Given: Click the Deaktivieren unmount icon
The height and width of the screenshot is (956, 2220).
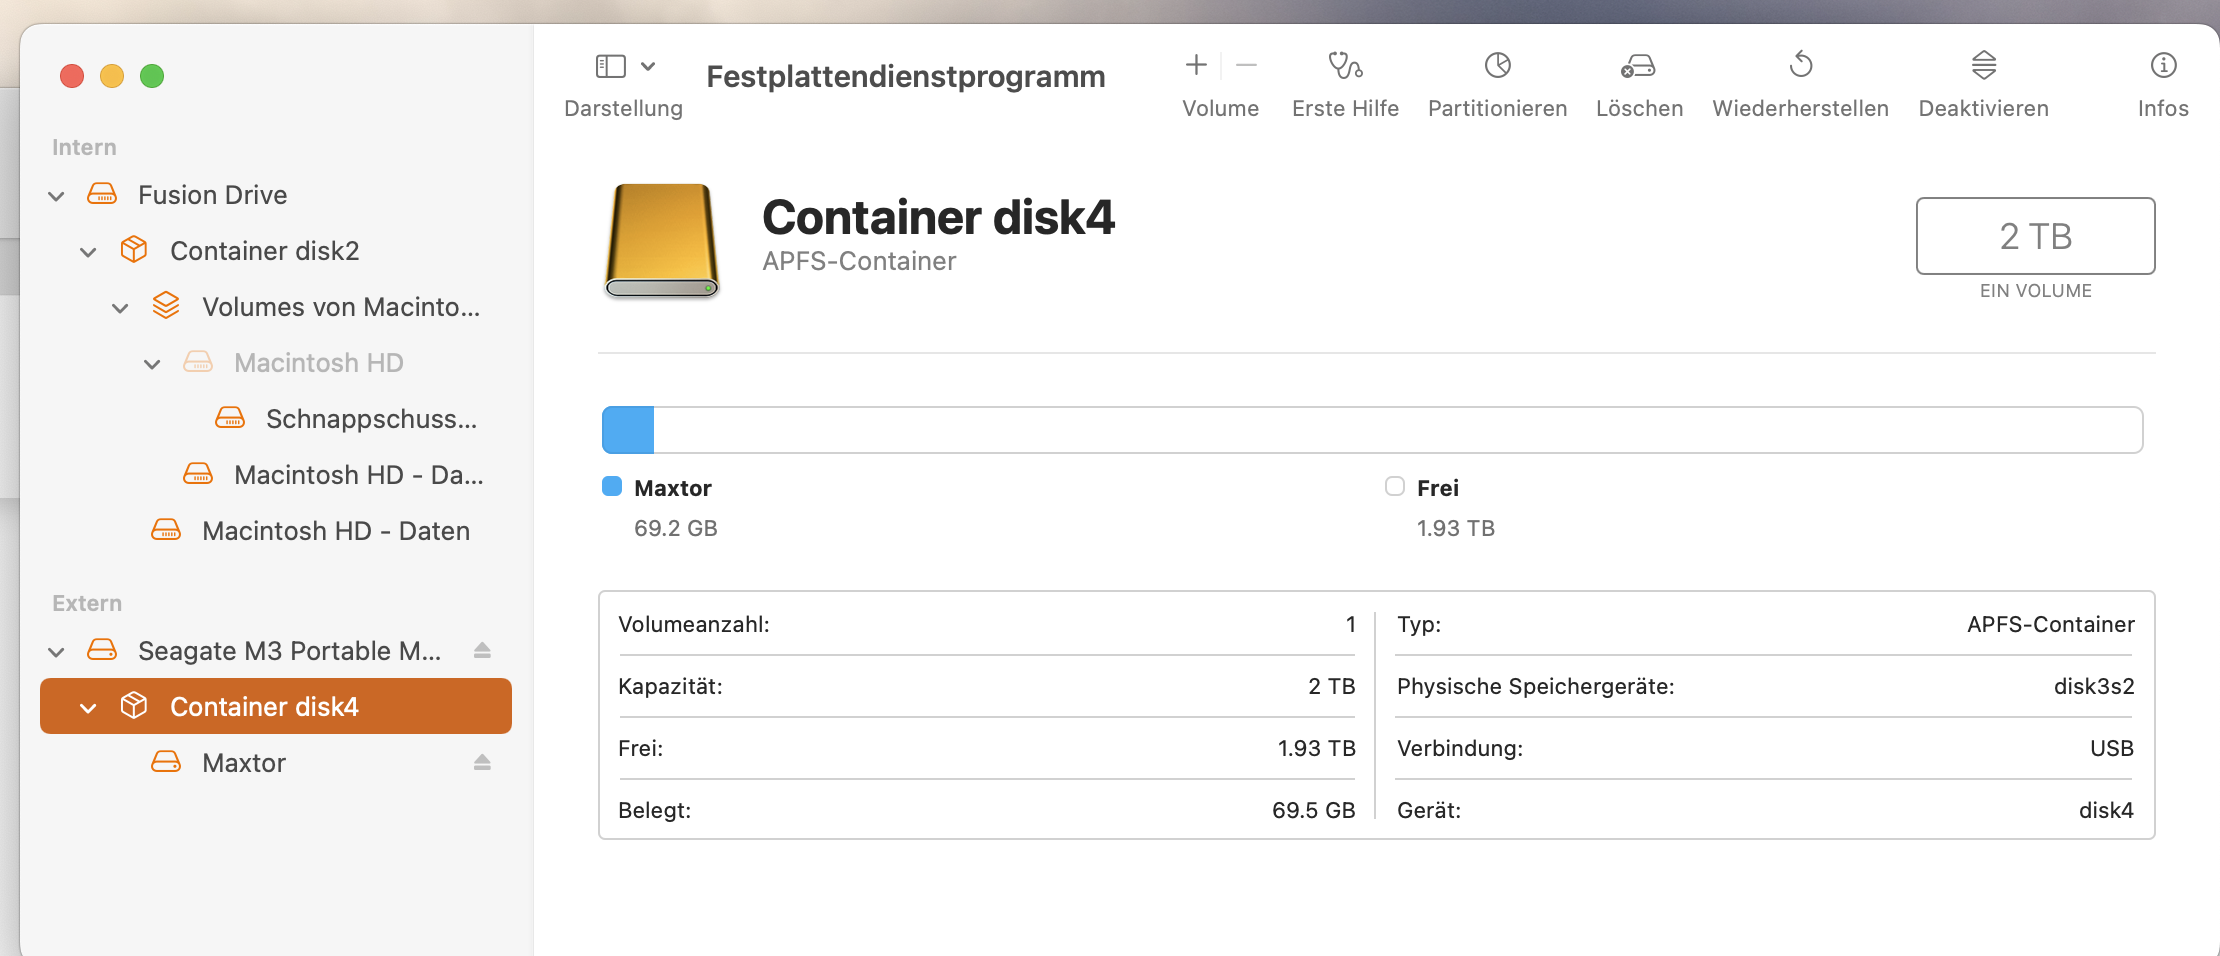Looking at the screenshot, I should click(1983, 66).
